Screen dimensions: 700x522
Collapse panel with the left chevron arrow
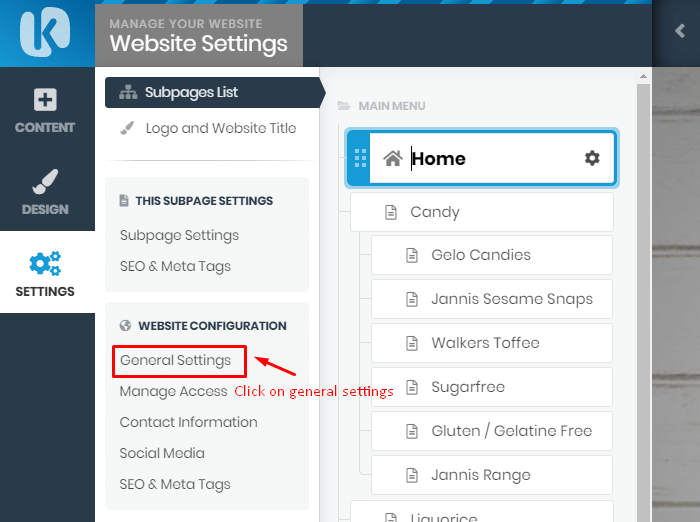(x=680, y=31)
